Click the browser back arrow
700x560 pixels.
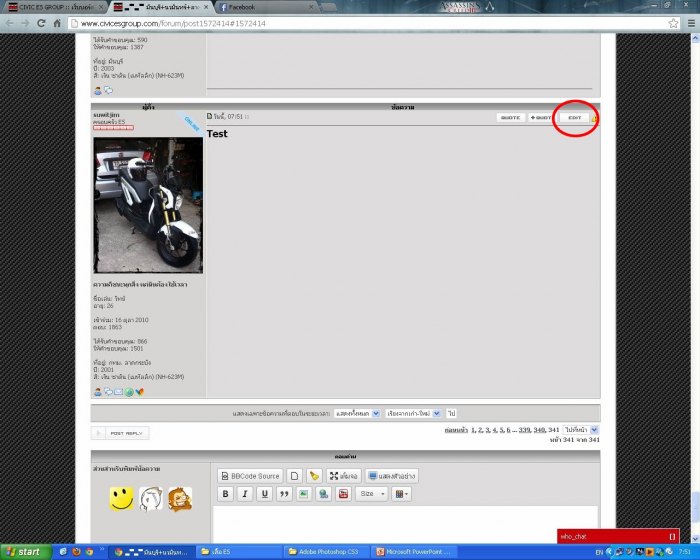tap(9, 23)
